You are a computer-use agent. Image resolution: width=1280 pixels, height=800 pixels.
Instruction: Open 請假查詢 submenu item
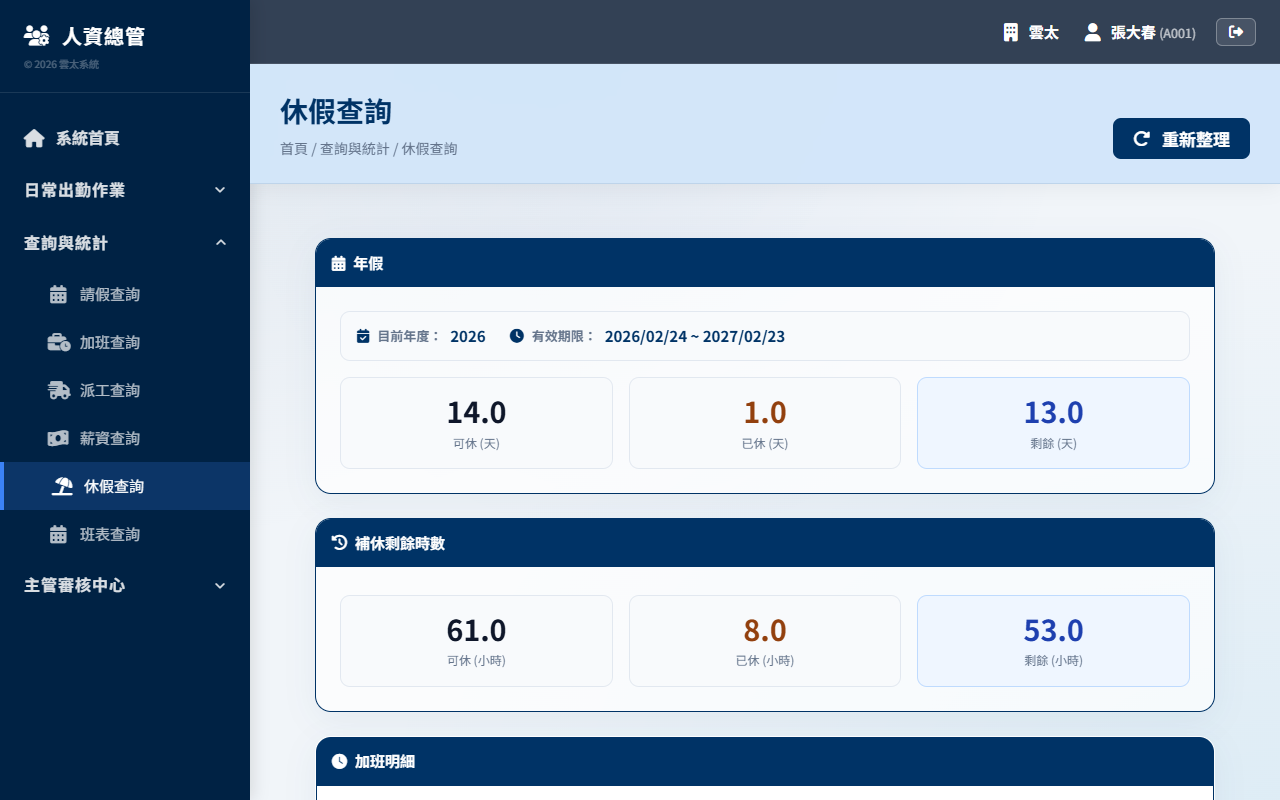(125, 294)
